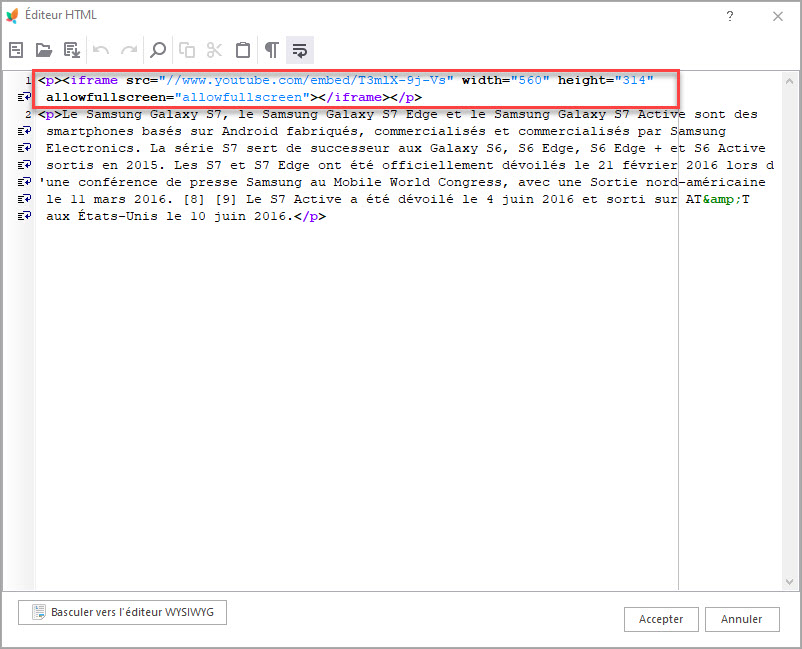Click the Annuler button
The image size is (802, 649).
tap(742, 619)
